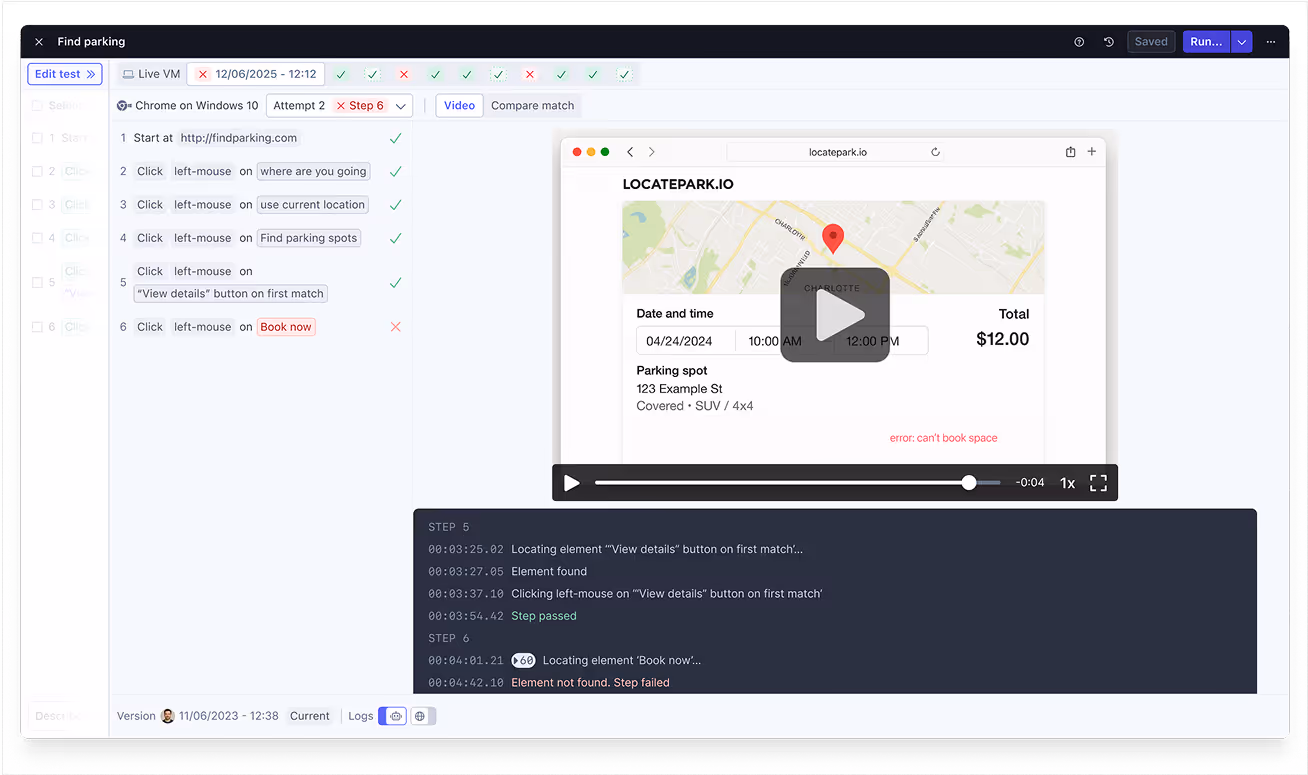This screenshot has height=775, width=1308.
Task: Click the Chrome browser icon
Action: pyautogui.click(x=124, y=105)
